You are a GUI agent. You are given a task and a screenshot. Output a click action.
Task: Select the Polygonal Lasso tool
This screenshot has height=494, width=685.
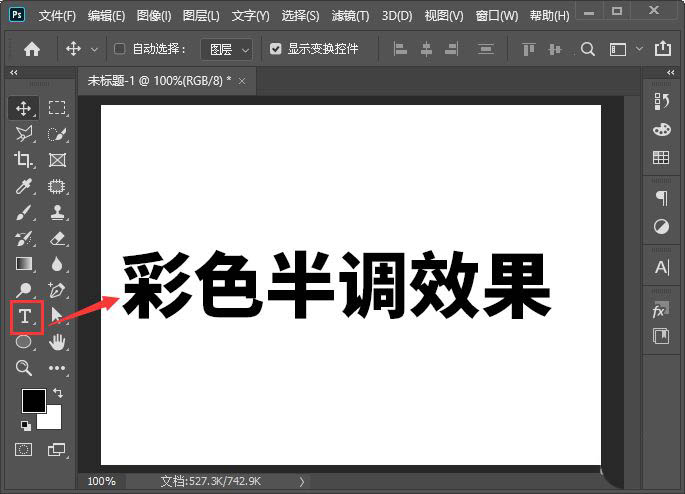coord(24,134)
